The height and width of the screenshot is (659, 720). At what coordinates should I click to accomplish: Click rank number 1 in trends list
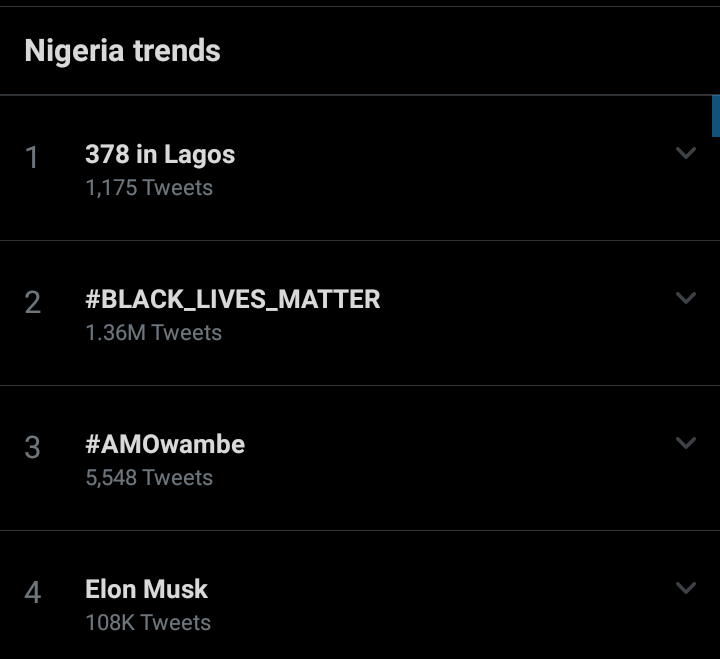pyautogui.click(x=32, y=158)
